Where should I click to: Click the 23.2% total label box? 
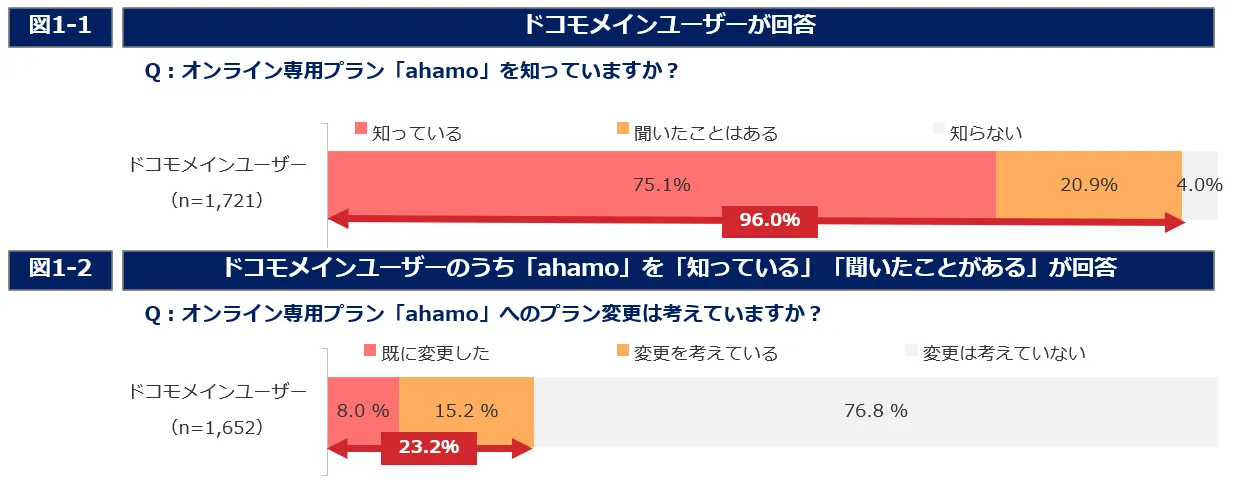coord(429,447)
